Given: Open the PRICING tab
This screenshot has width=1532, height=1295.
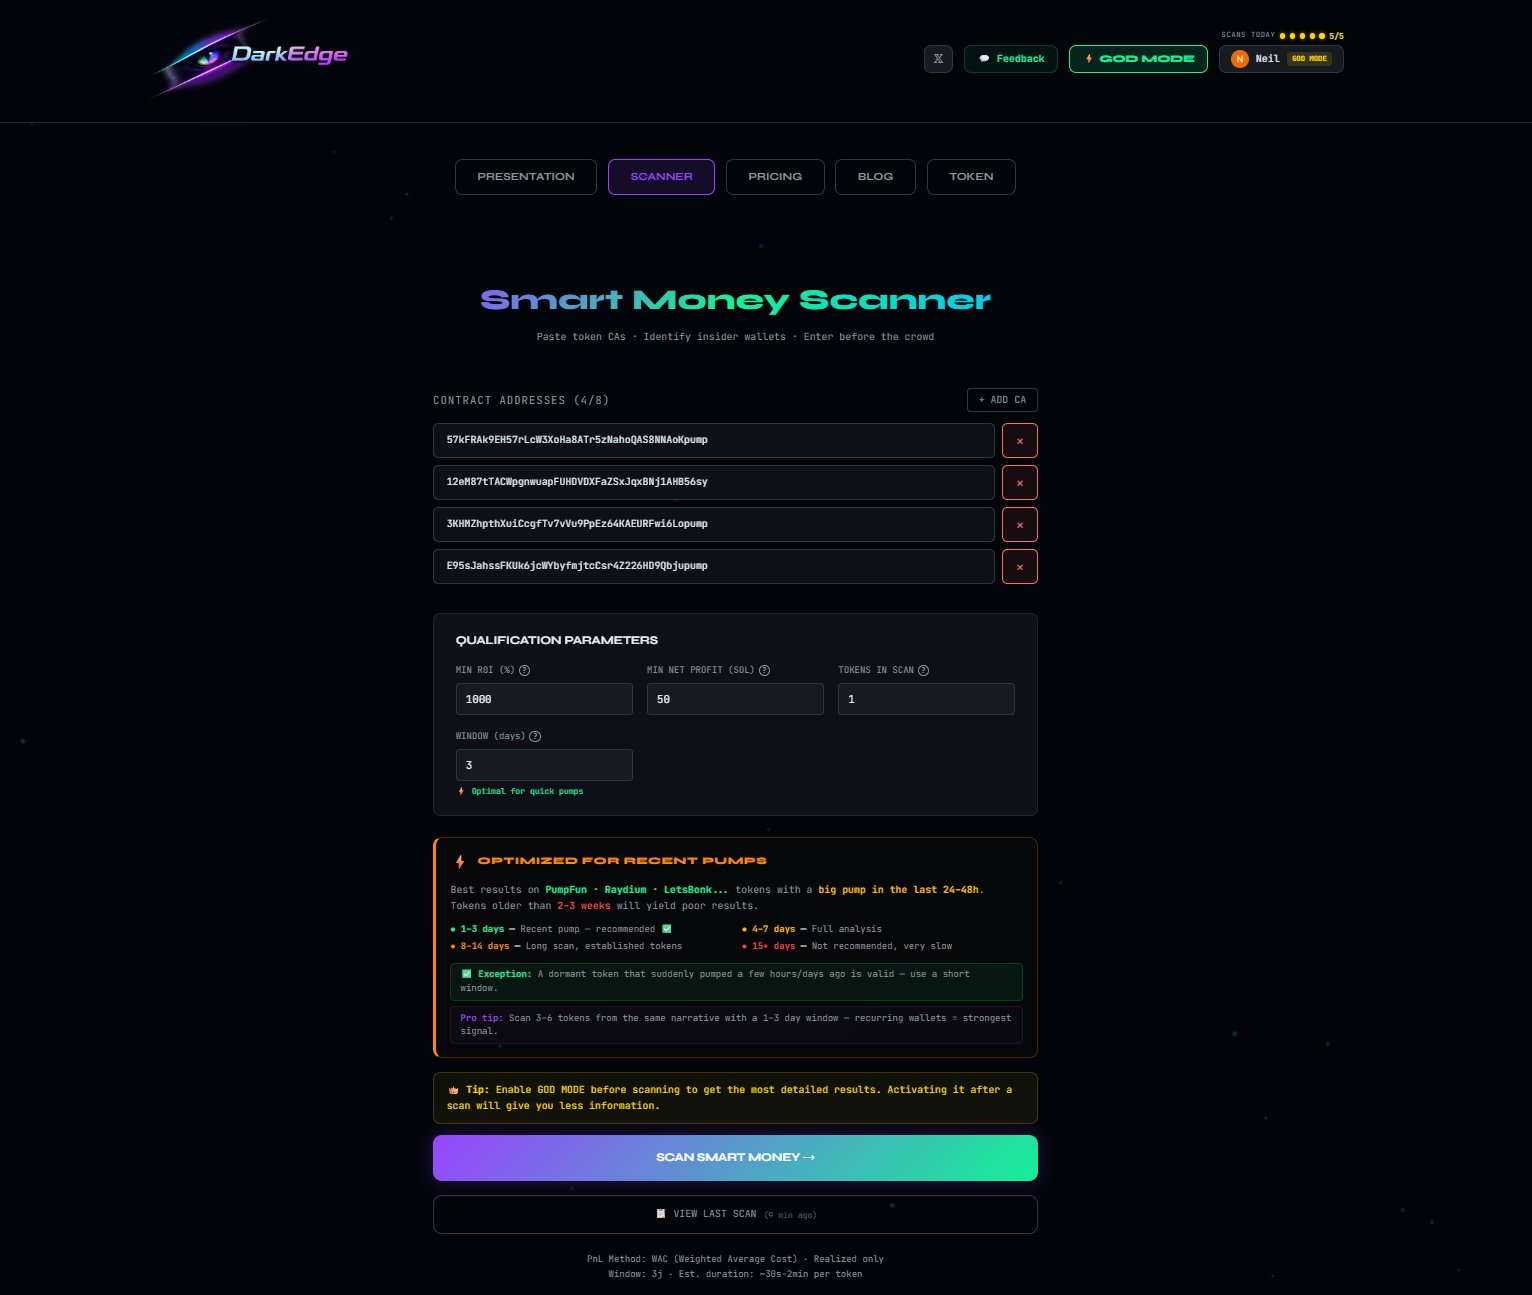Looking at the screenshot, I should (775, 177).
